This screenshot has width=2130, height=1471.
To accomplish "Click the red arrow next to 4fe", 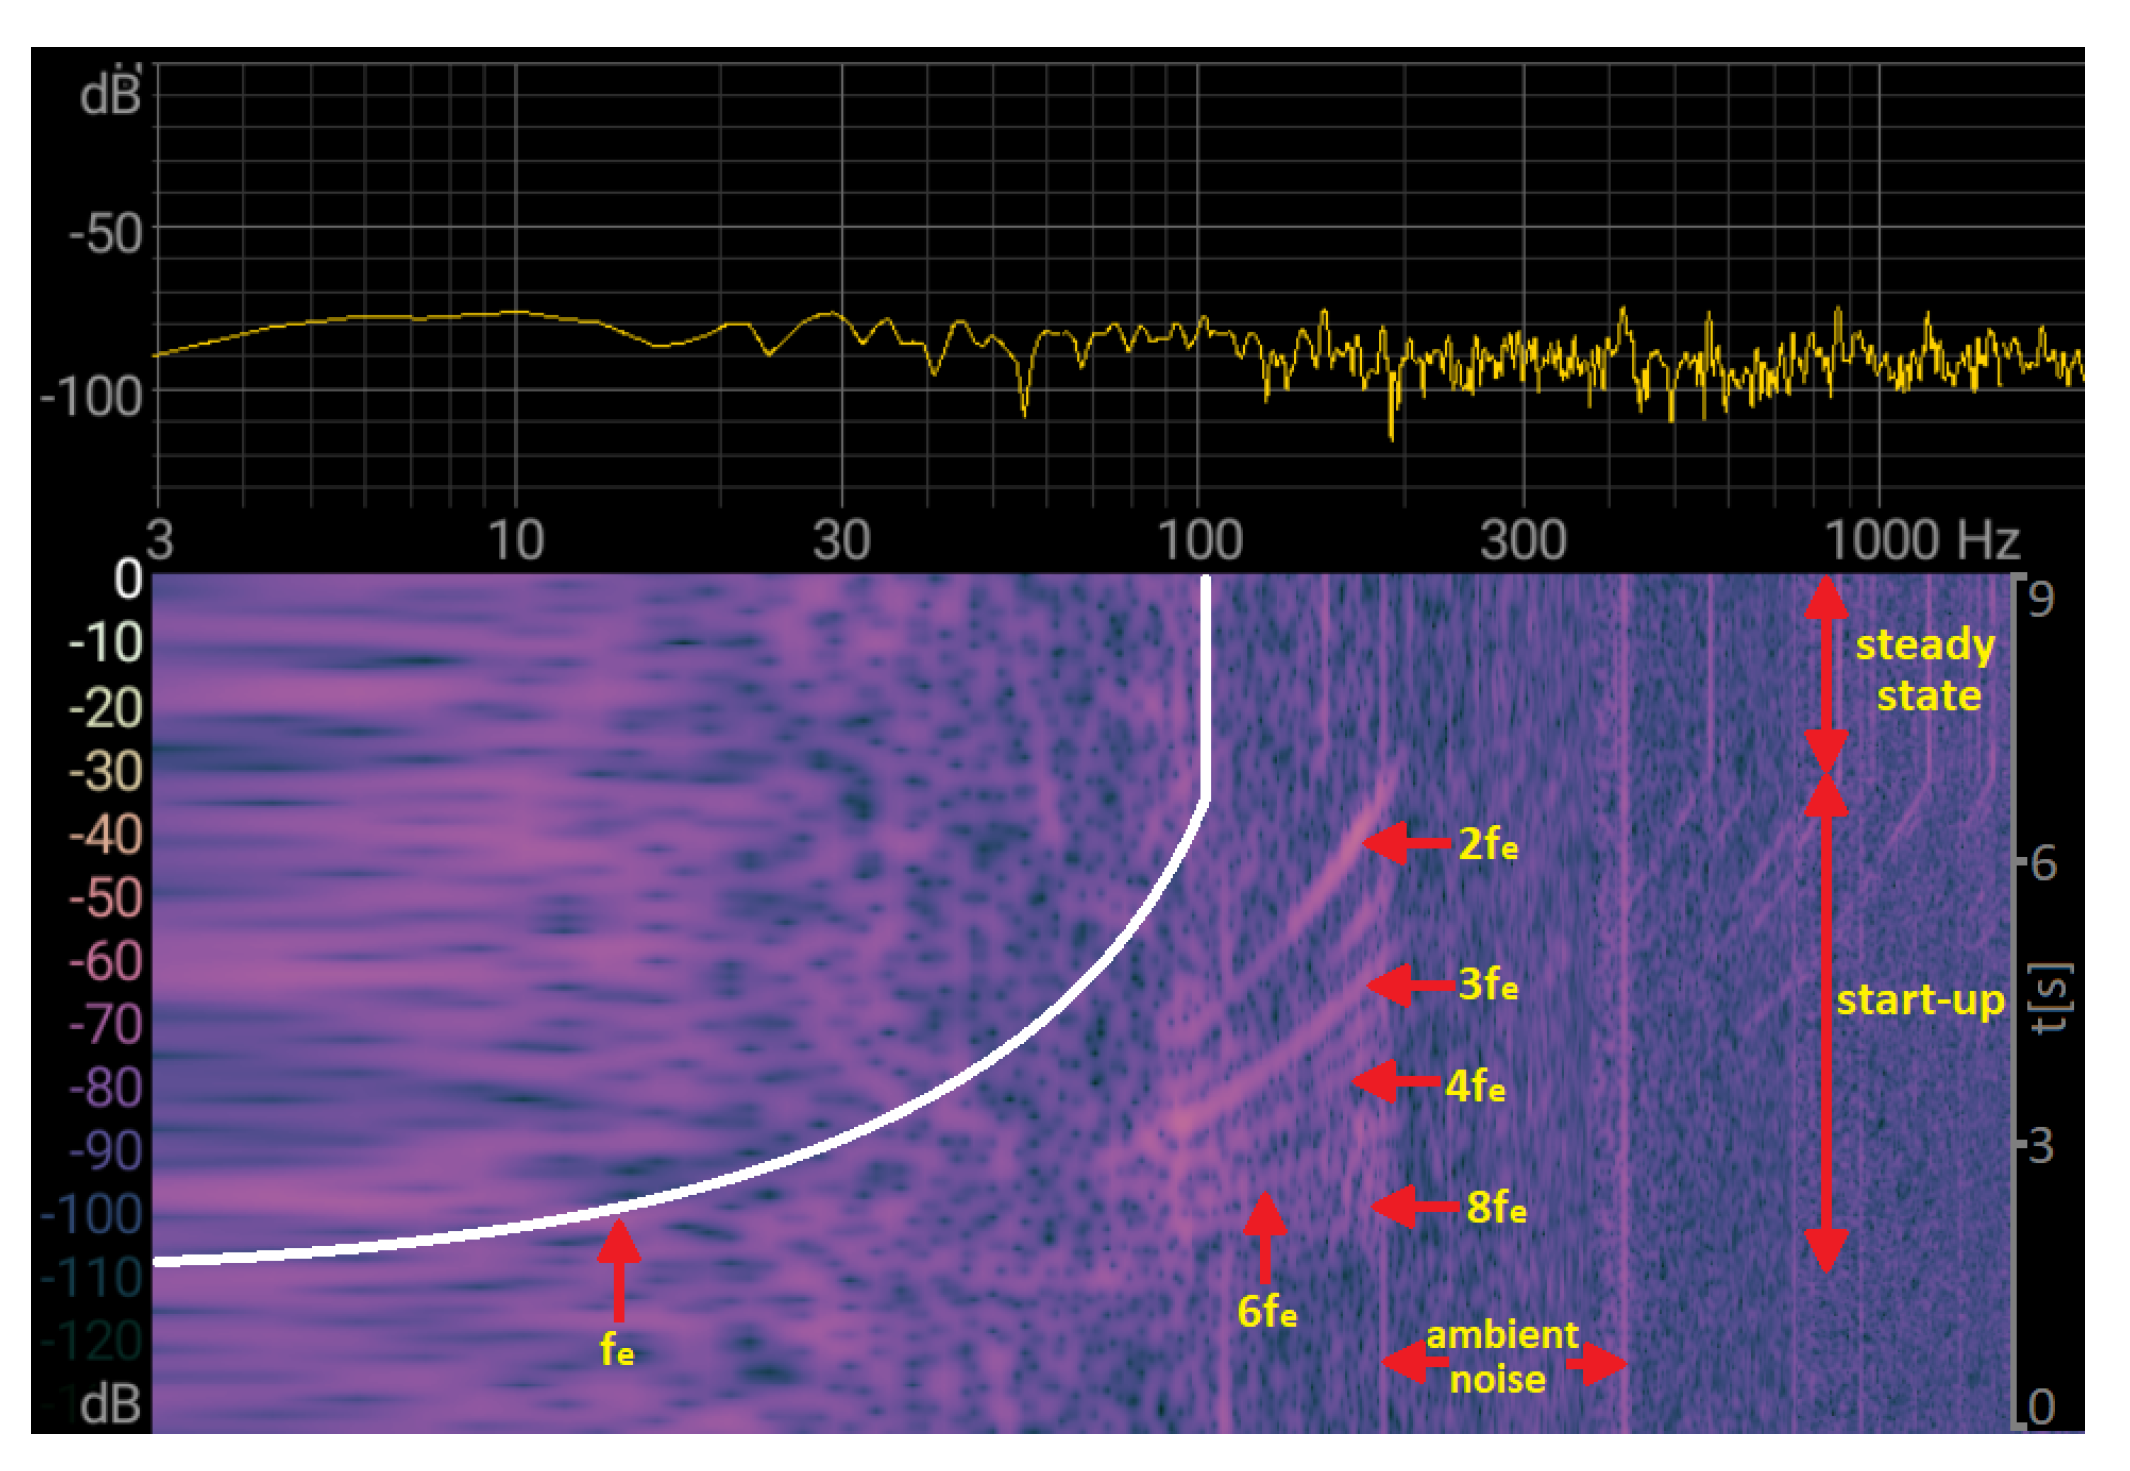I will [x=1395, y=1082].
